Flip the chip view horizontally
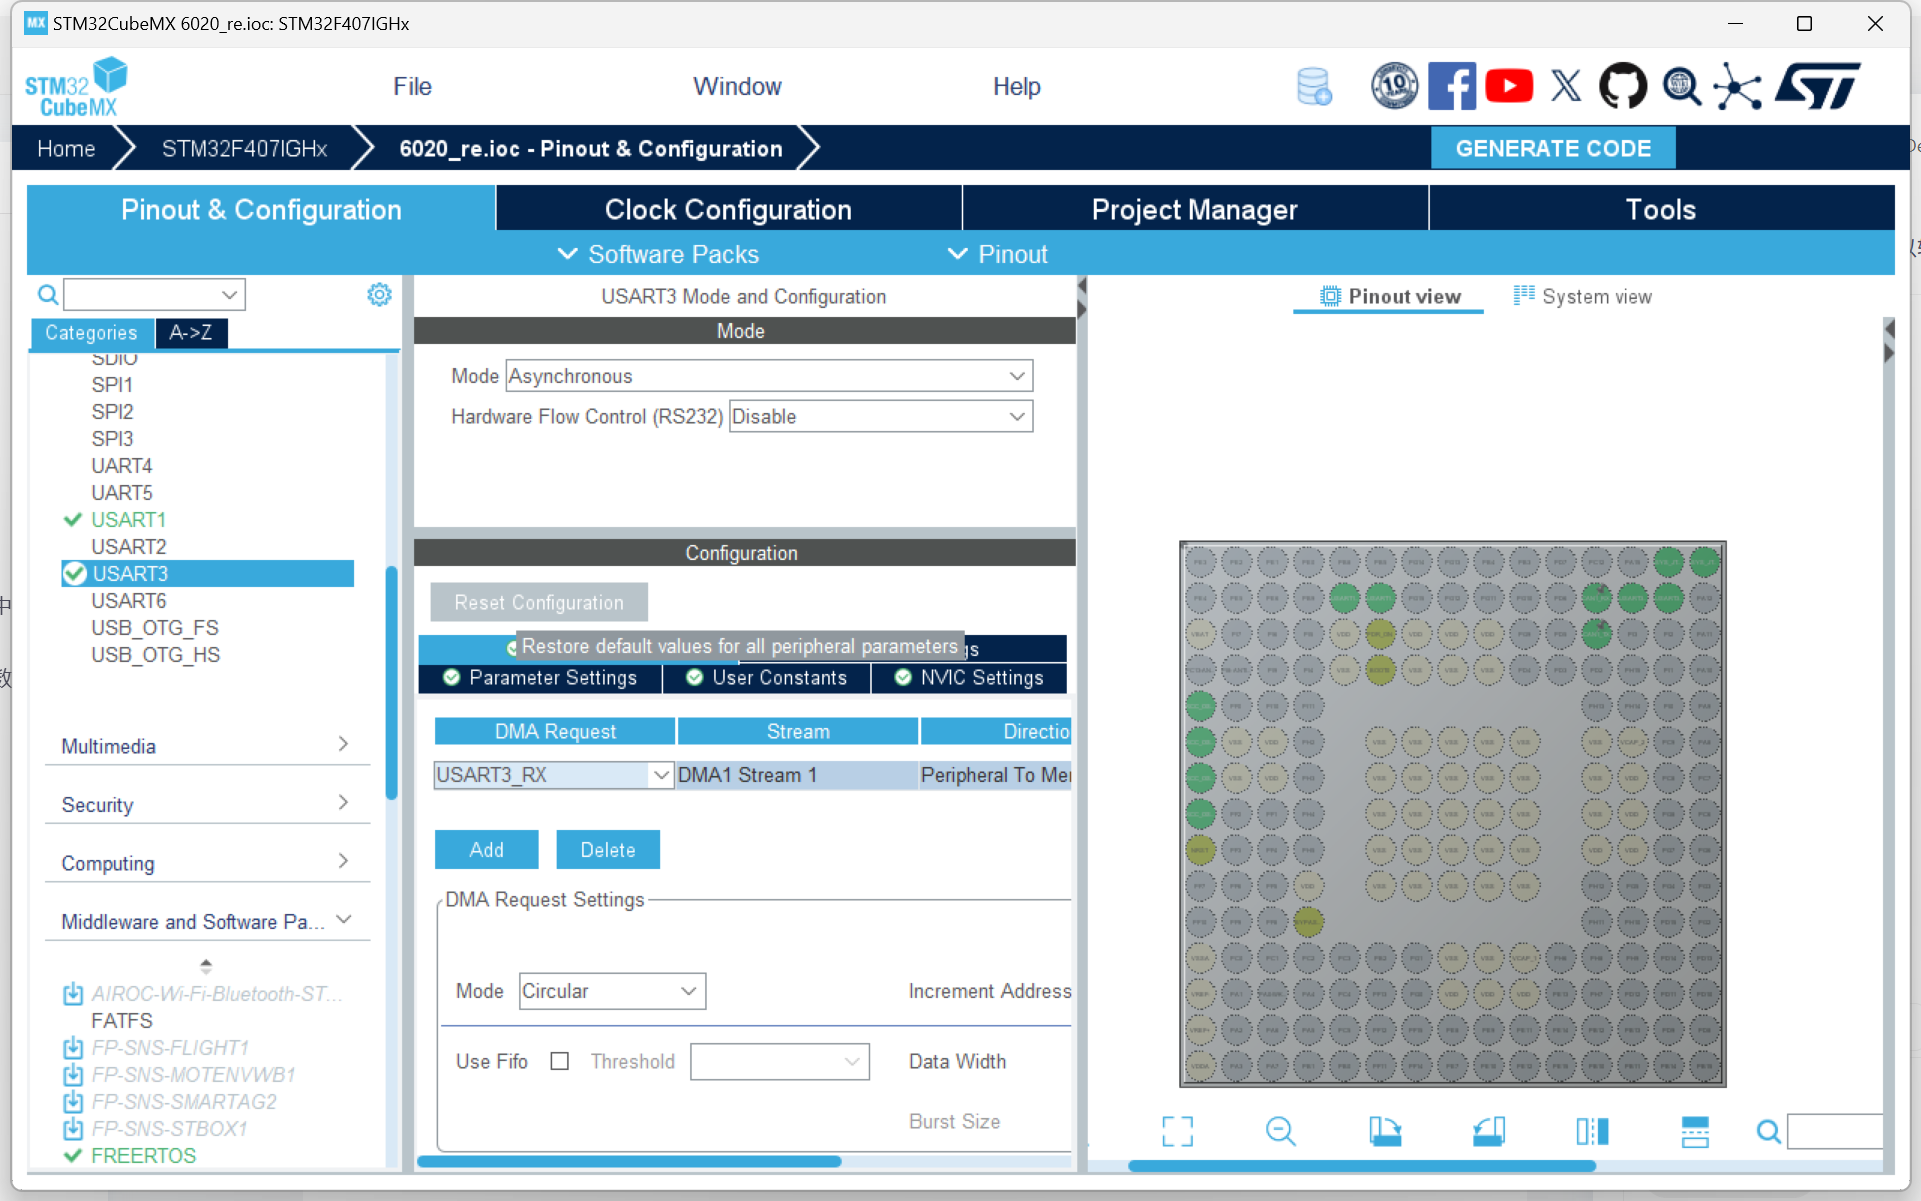 [1592, 1131]
